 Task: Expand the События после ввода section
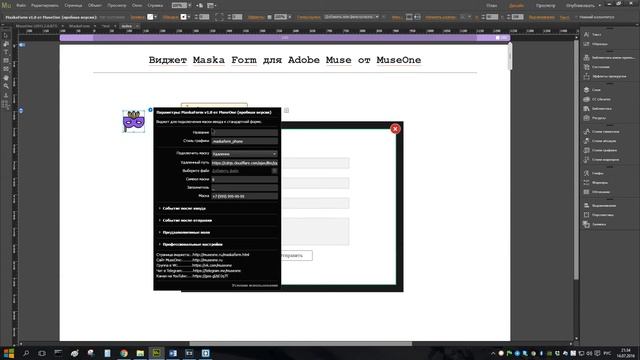184,208
